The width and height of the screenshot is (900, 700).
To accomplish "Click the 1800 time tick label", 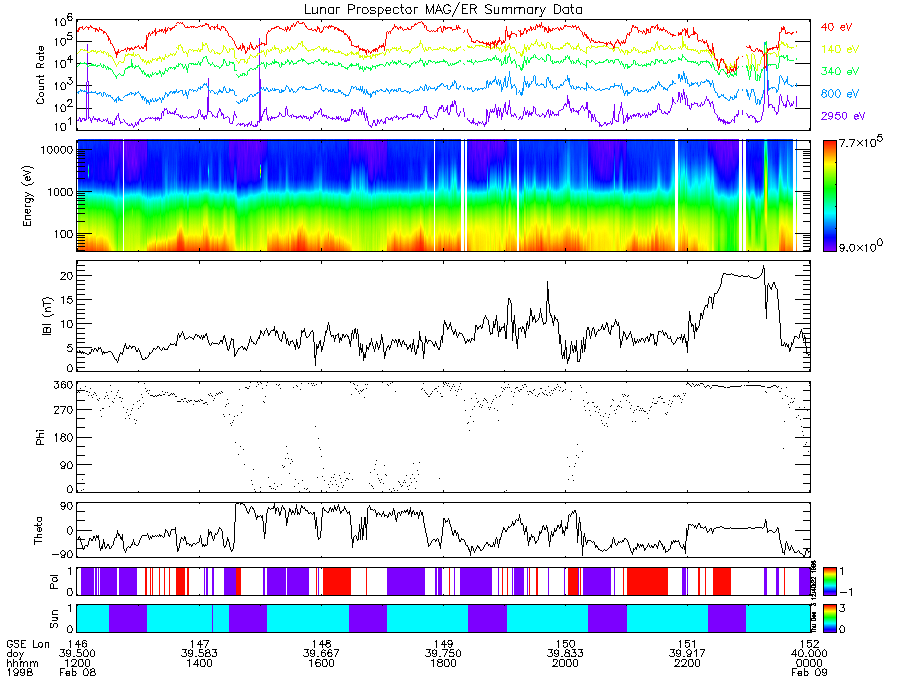I will (443, 663).
